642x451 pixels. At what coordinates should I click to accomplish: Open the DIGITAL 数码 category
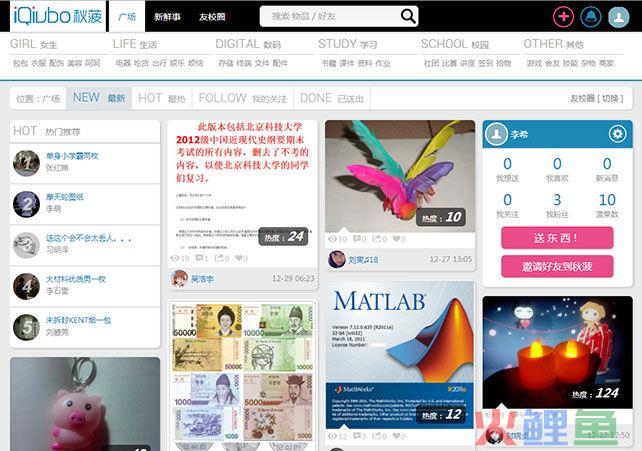coord(248,44)
